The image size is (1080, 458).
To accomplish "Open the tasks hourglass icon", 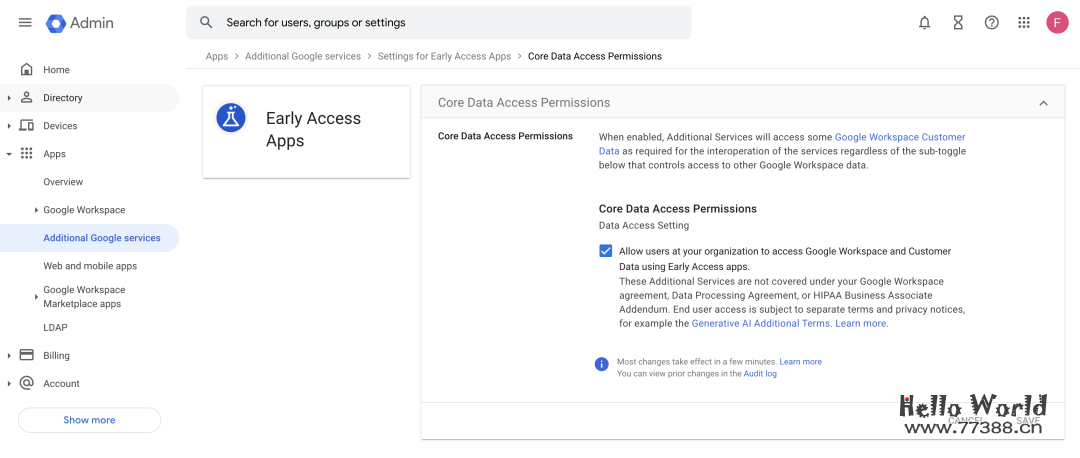I will coord(958,23).
